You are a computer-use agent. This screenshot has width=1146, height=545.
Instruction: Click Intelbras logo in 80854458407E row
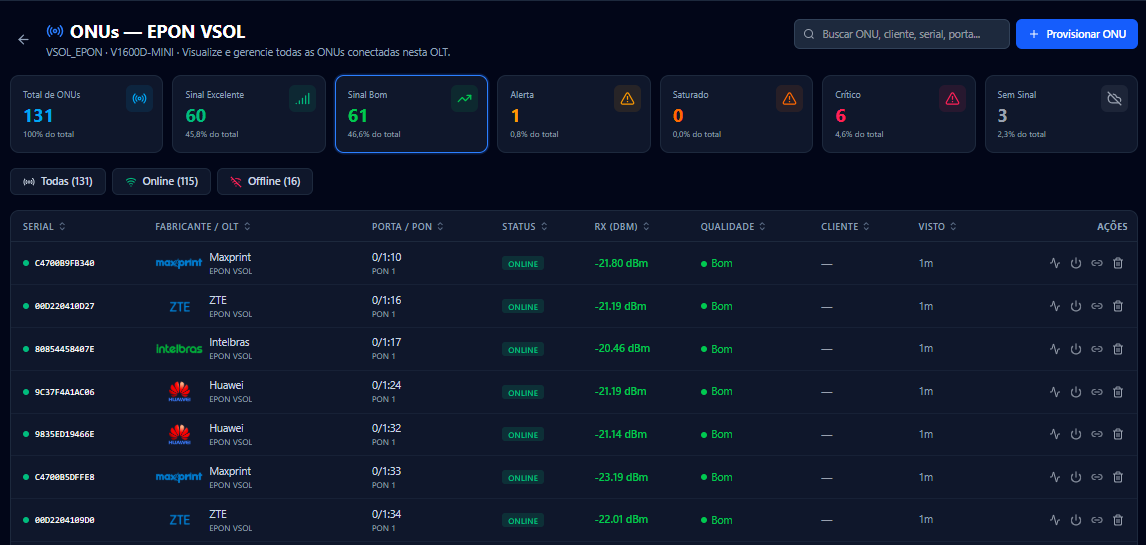pyautogui.click(x=179, y=349)
